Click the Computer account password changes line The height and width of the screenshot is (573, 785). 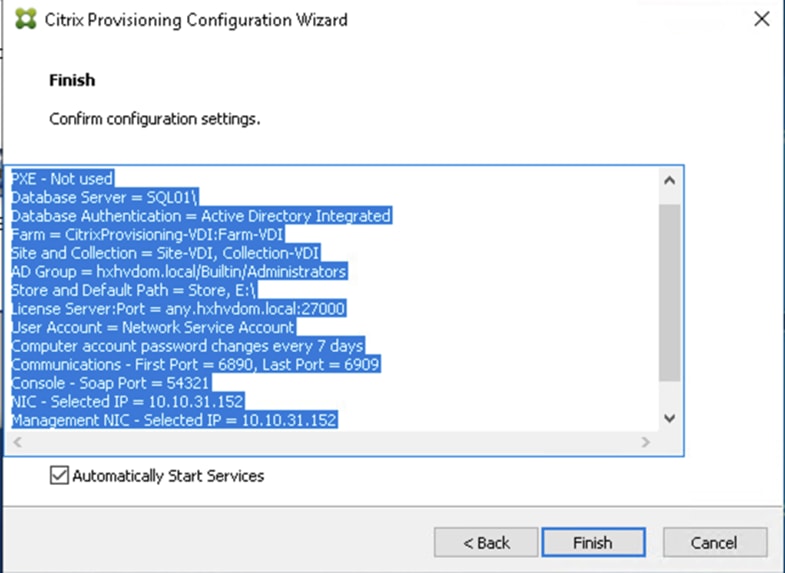[x=188, y=345]
